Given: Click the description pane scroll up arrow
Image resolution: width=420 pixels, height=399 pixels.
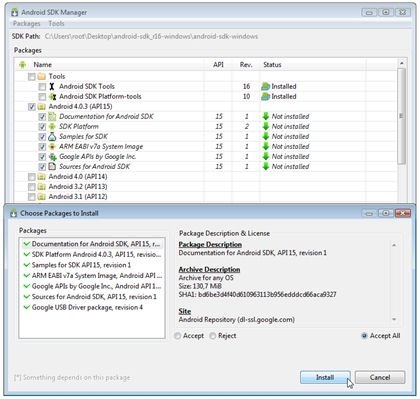Looking at the screenshot, I should pos(394,245).
